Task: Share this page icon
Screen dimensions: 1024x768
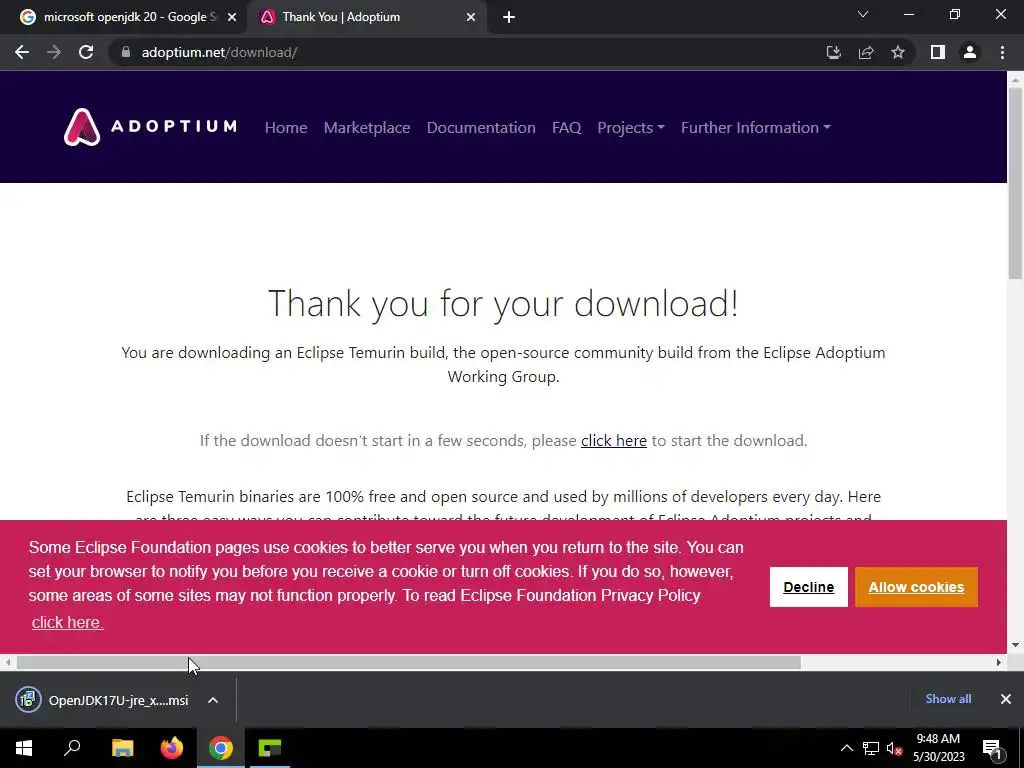Action: tap(866, 52)
